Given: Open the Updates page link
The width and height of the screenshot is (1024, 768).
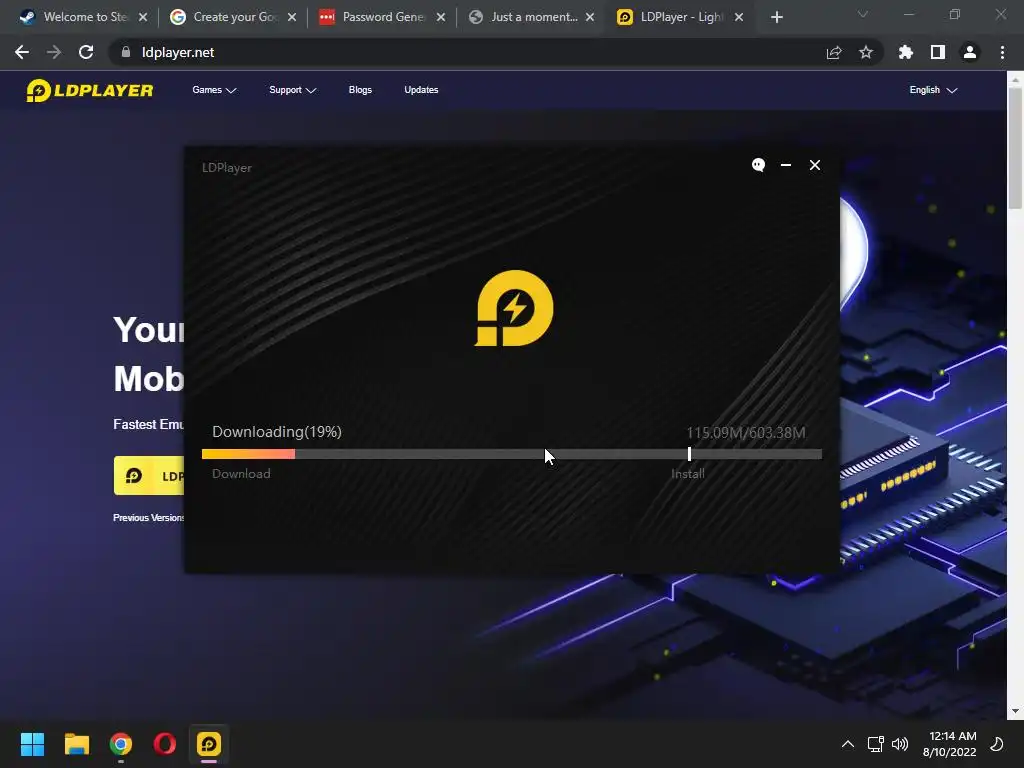Looking at the screenshot, I should click(421, 90).
